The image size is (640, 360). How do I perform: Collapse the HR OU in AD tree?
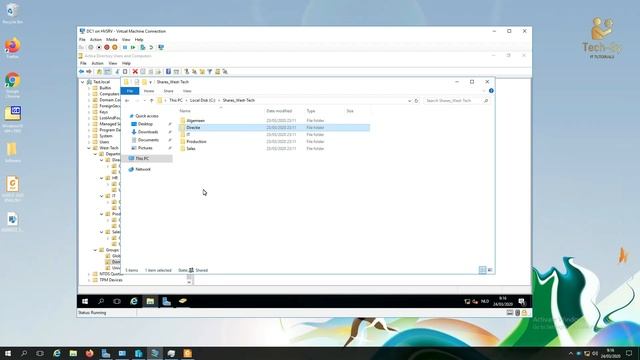102,178
